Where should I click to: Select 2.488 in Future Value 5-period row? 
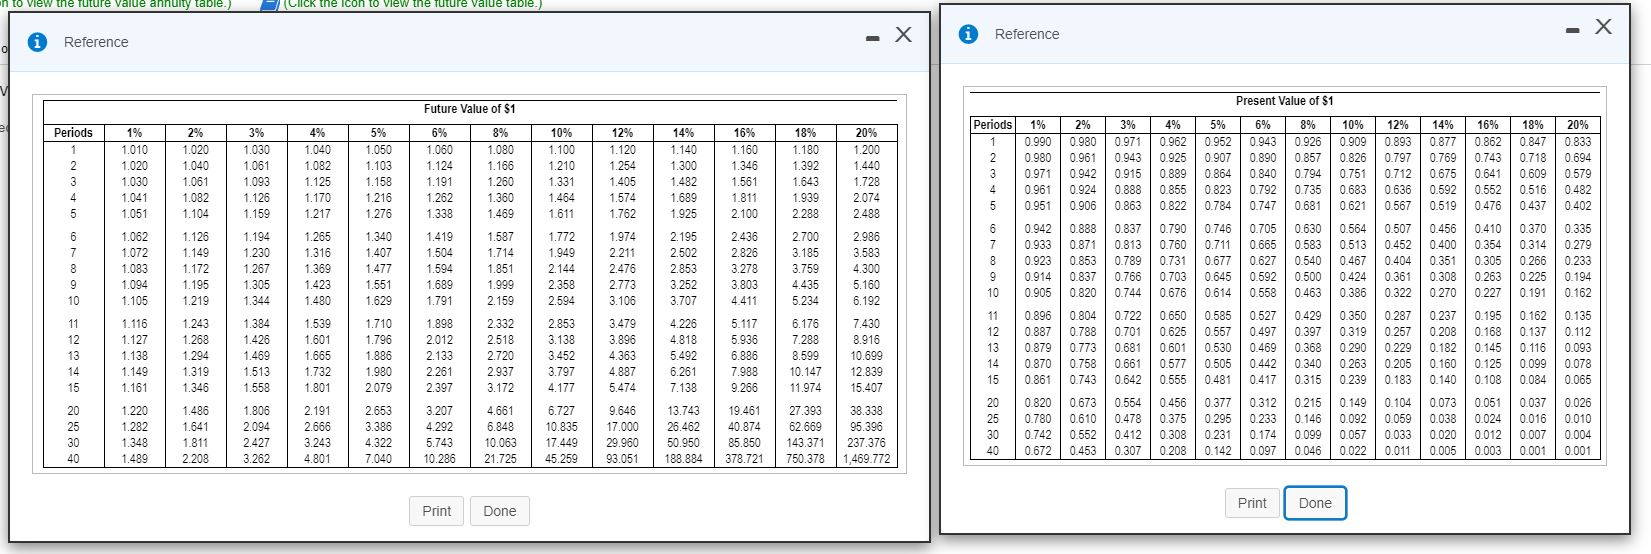(866, 214)
